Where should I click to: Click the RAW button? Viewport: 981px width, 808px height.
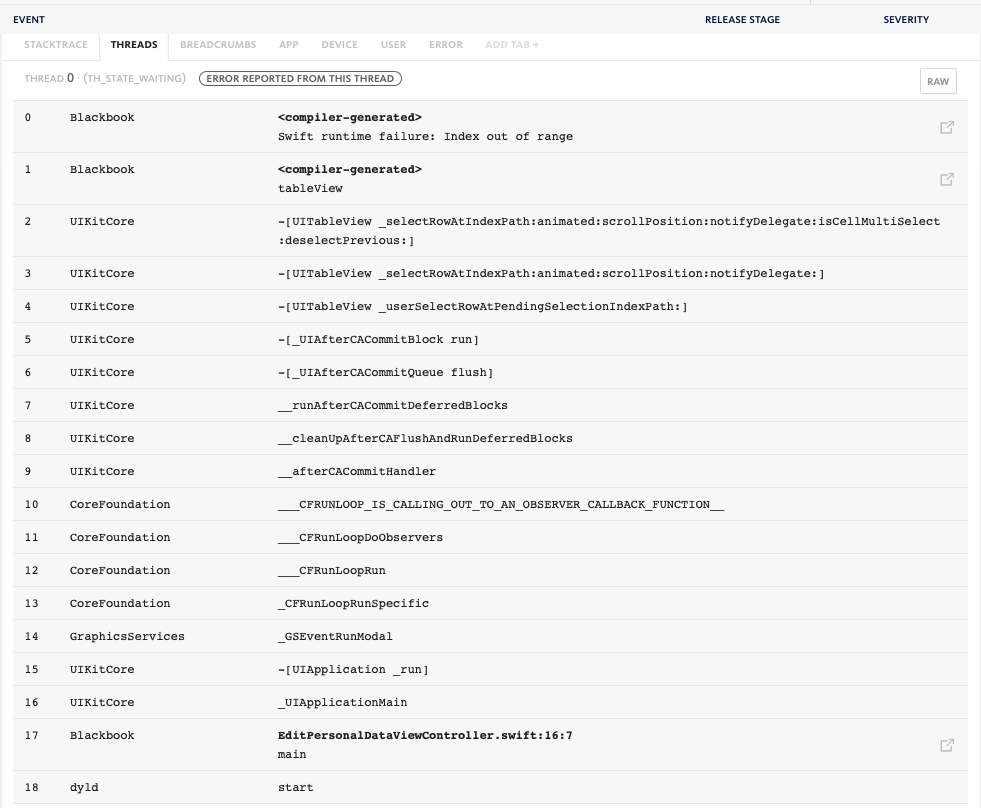point(938,81)
